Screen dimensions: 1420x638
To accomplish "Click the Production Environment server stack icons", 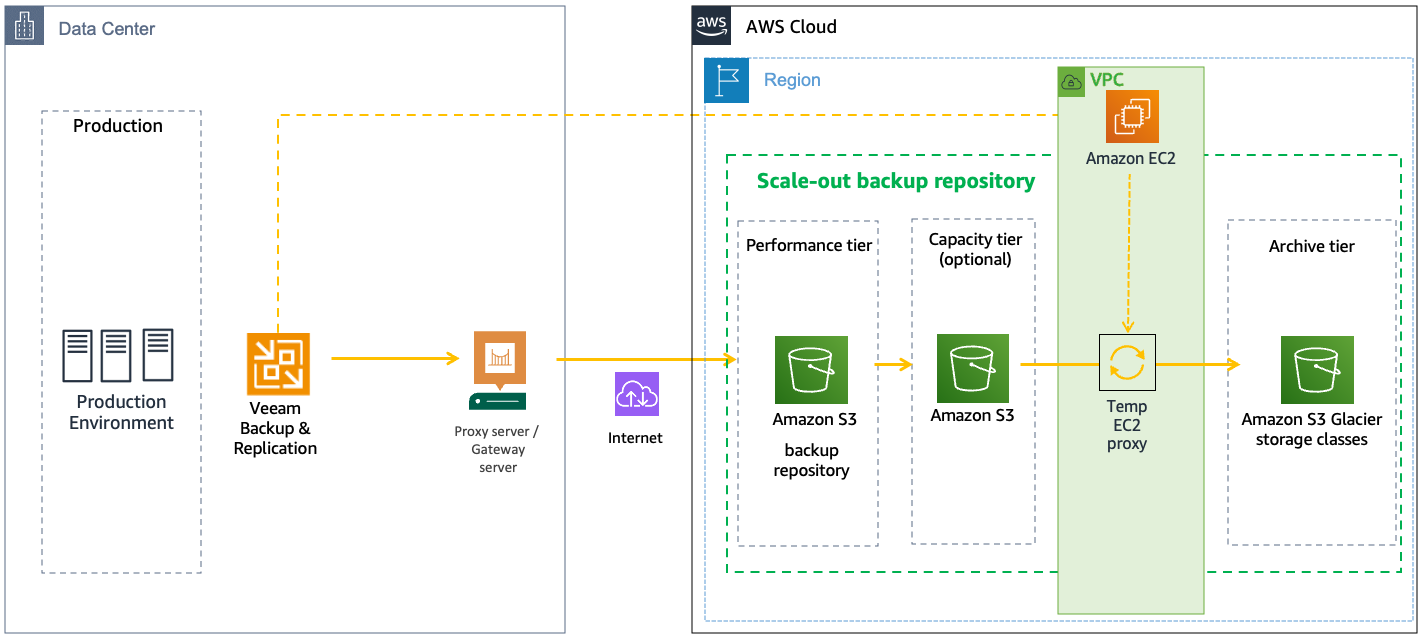I will [118, 354].
